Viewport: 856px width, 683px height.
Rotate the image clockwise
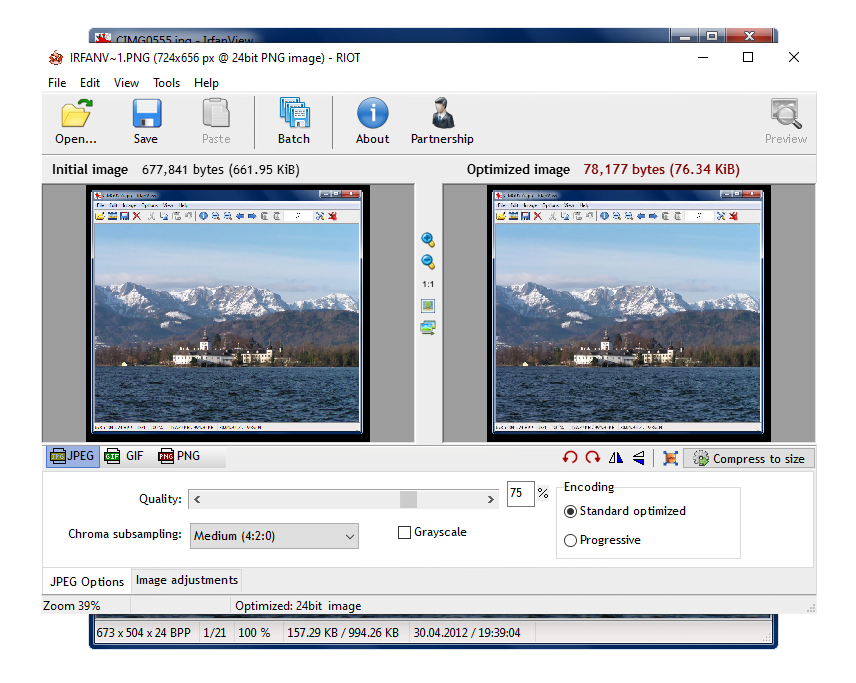click(x=593, y=458)
